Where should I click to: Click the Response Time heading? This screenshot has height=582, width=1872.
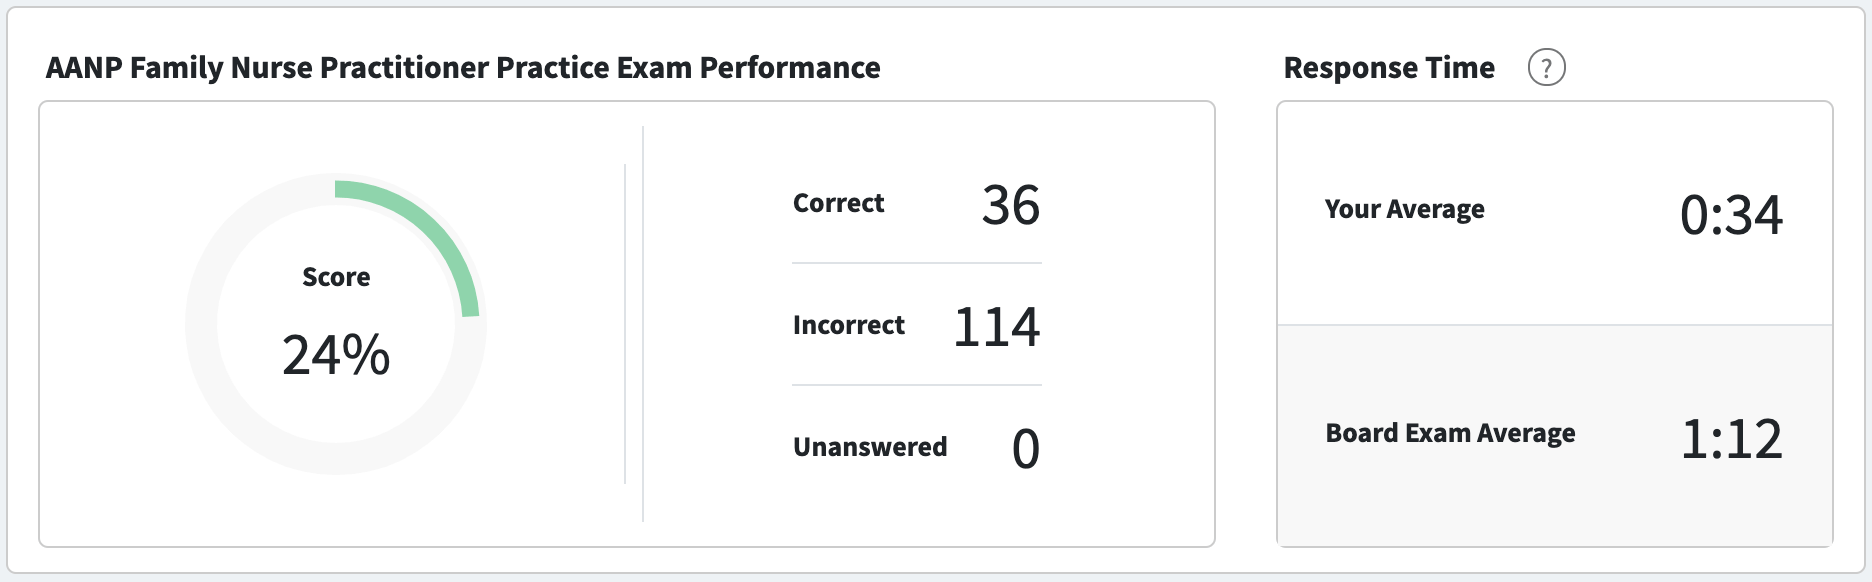(x=1389, y=68)
